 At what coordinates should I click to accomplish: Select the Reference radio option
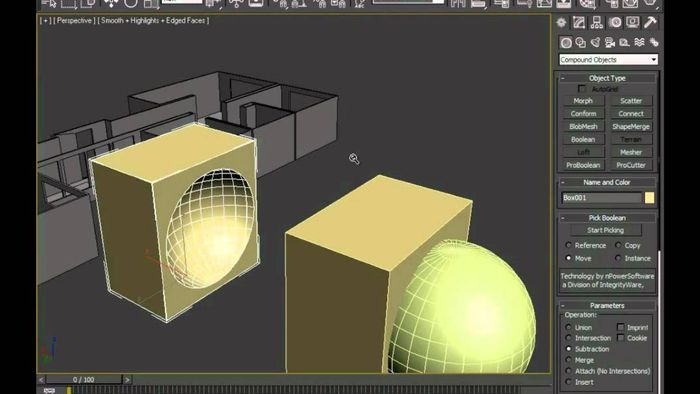pyautogui.click(x=568, y=245)
